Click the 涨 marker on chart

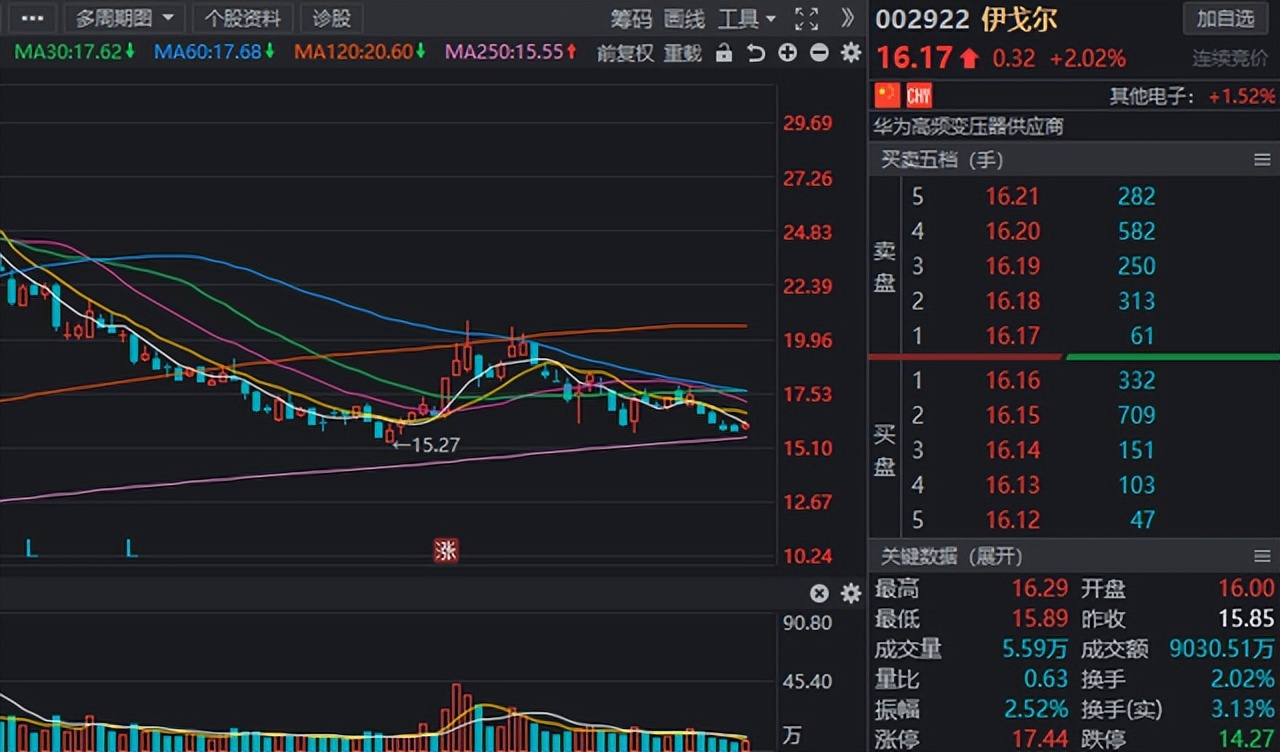[445, 550]
